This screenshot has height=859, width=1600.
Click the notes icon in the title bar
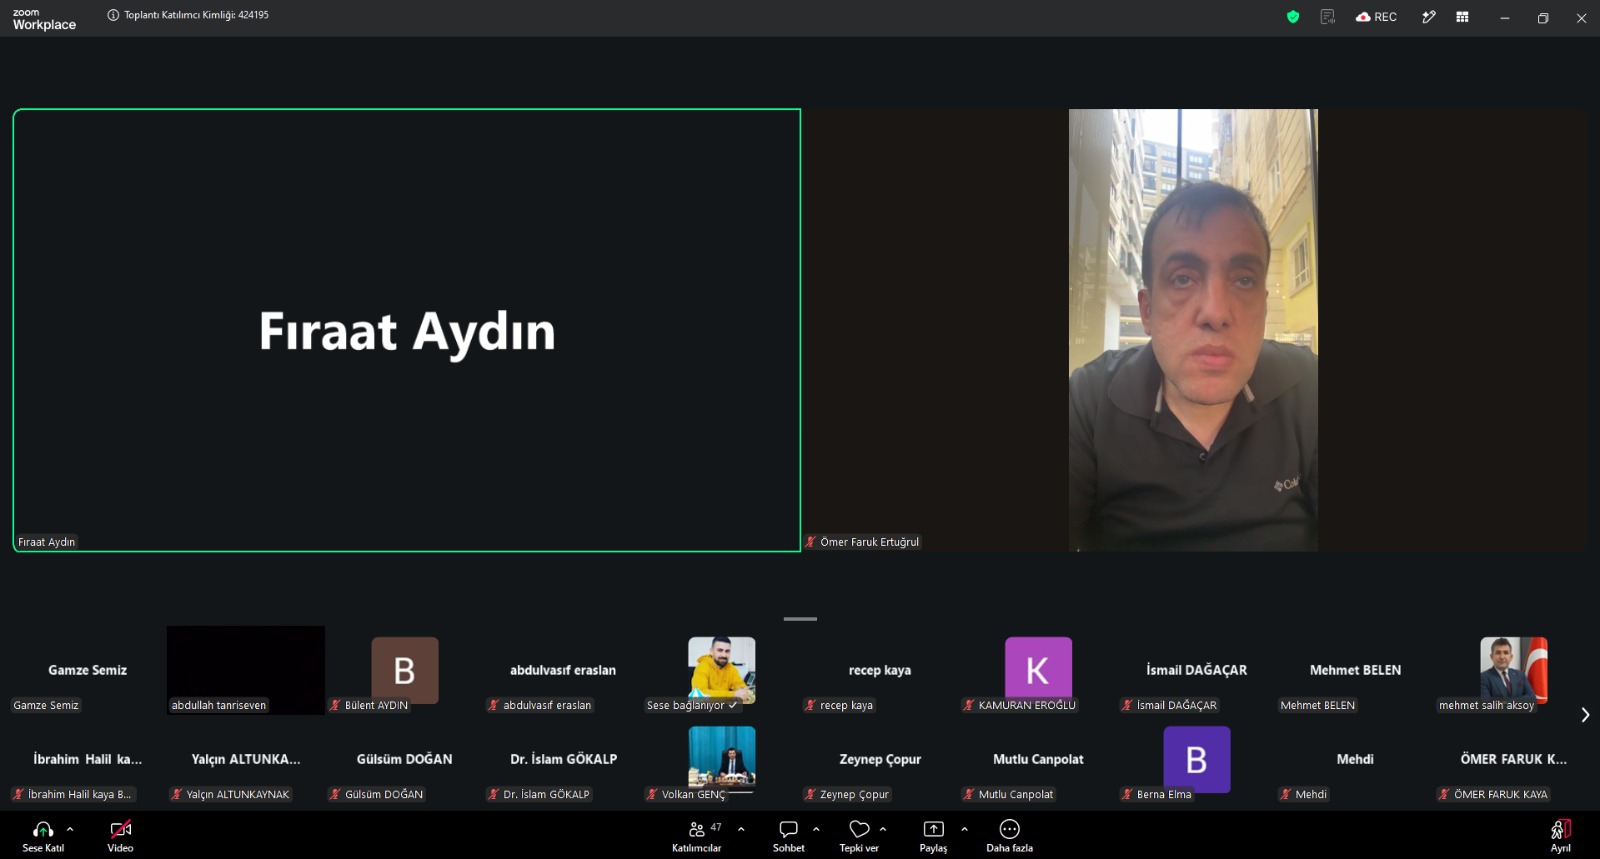pyautogui.click(x=1327, y=17)
